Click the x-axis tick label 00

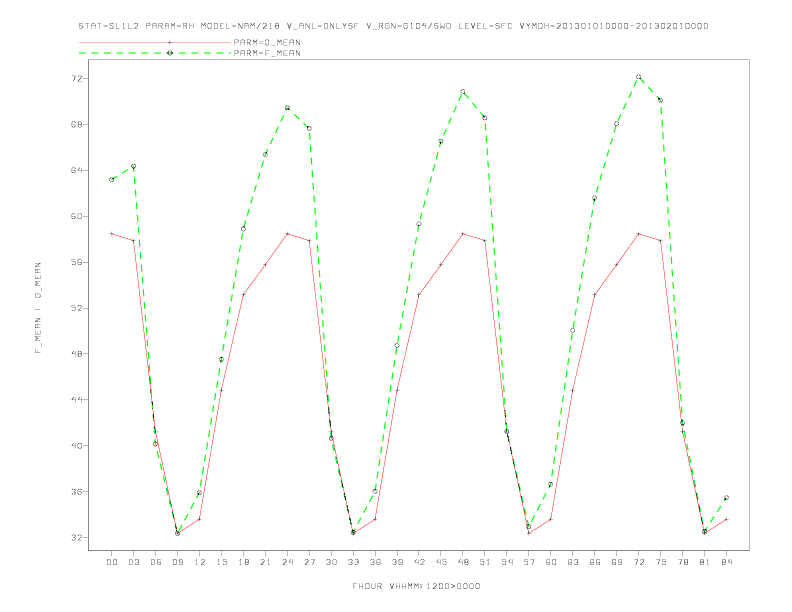pos(112,562)
